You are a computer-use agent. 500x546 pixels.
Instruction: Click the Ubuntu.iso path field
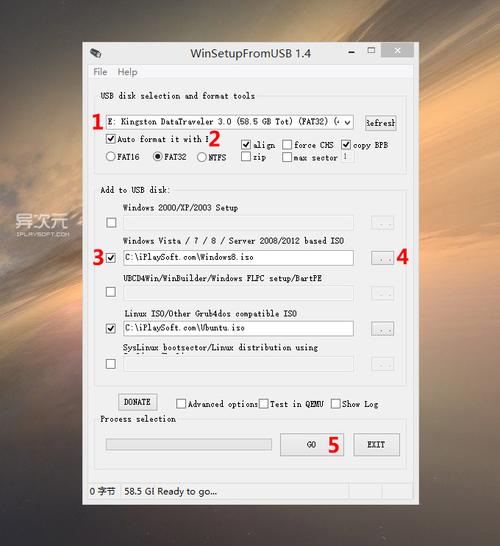[x=238, y=328]
